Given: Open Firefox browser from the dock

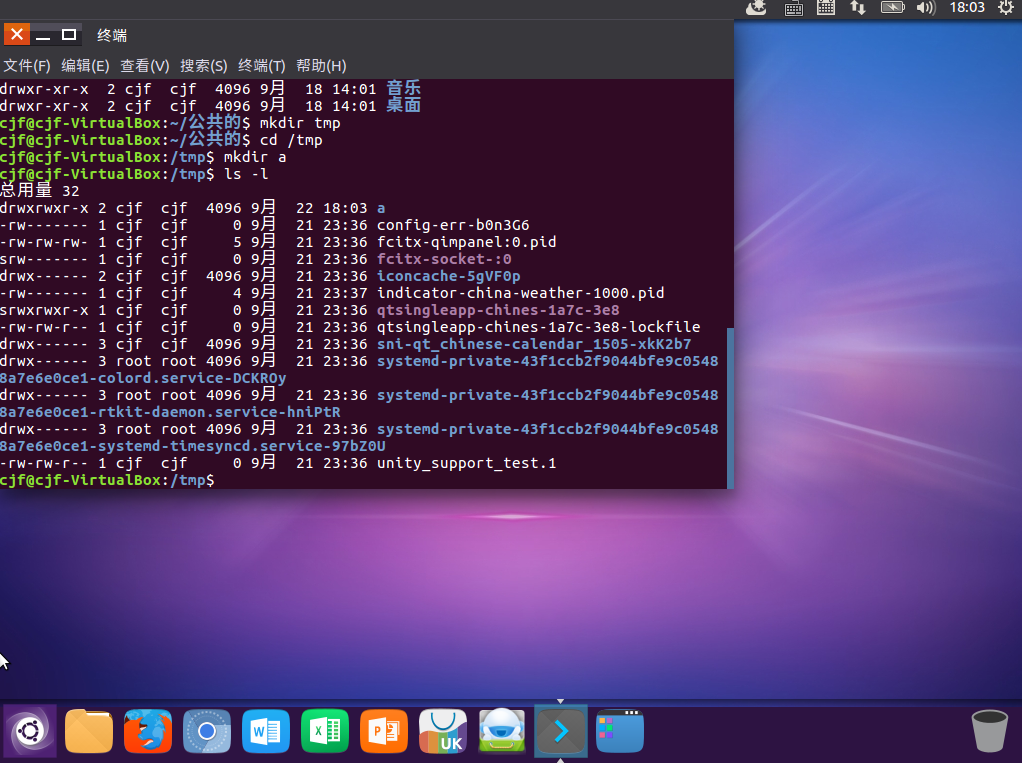Looking at the screenshot, I should click(x=148, y=731).
